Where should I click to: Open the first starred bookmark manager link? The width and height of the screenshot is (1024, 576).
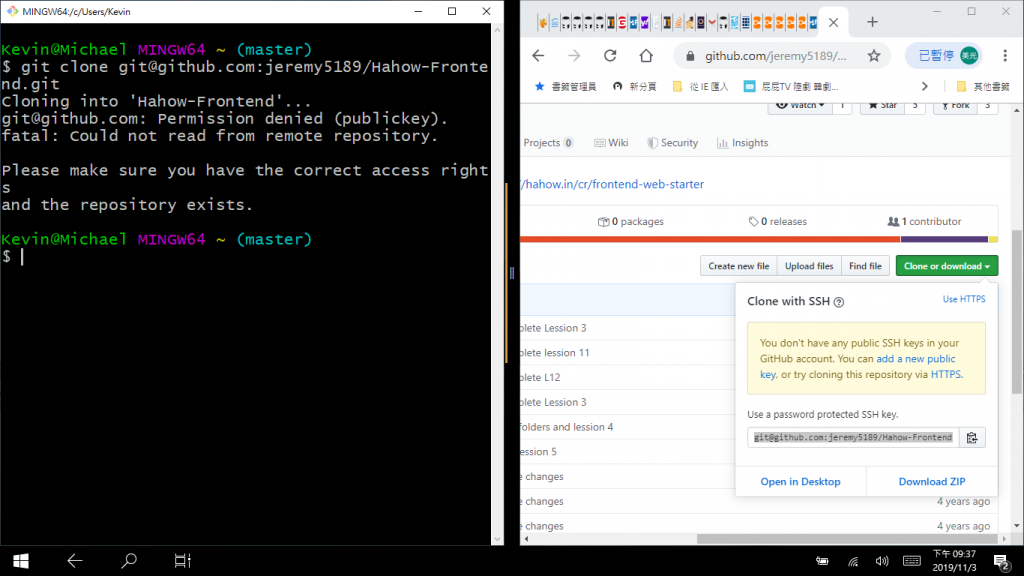pyautogui.click(x=566, y=86)
